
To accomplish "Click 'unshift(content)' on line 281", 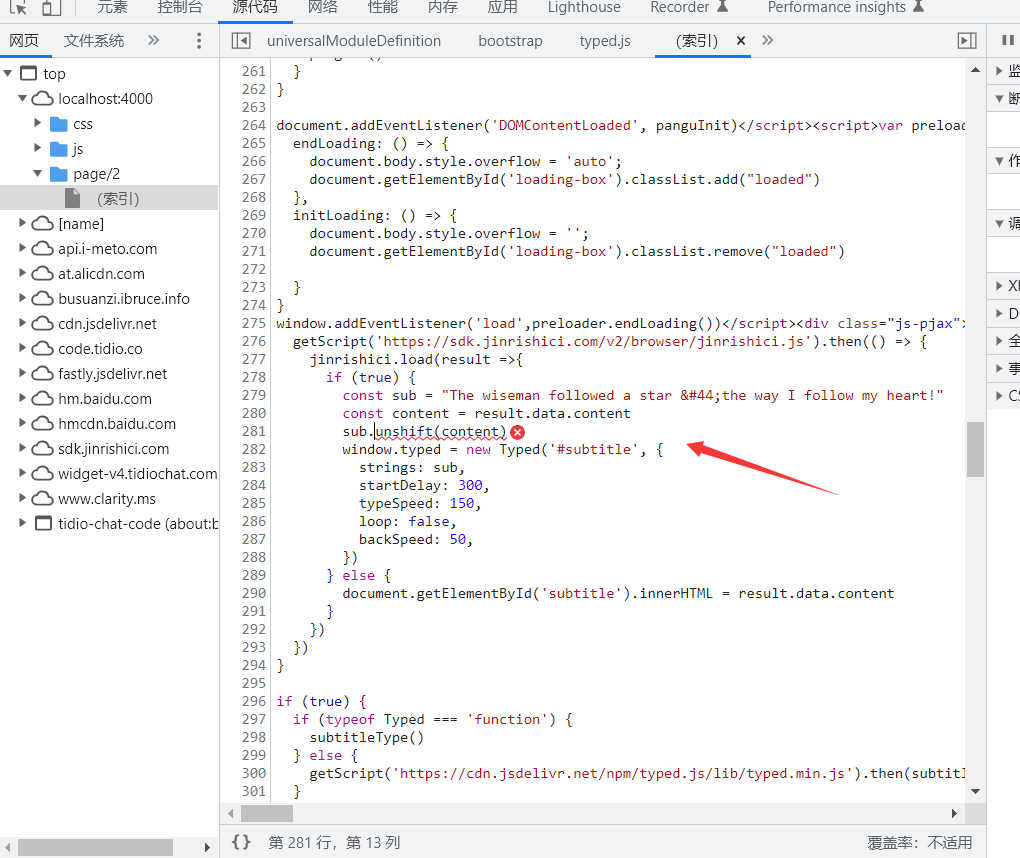I will (x=440, y=431).
